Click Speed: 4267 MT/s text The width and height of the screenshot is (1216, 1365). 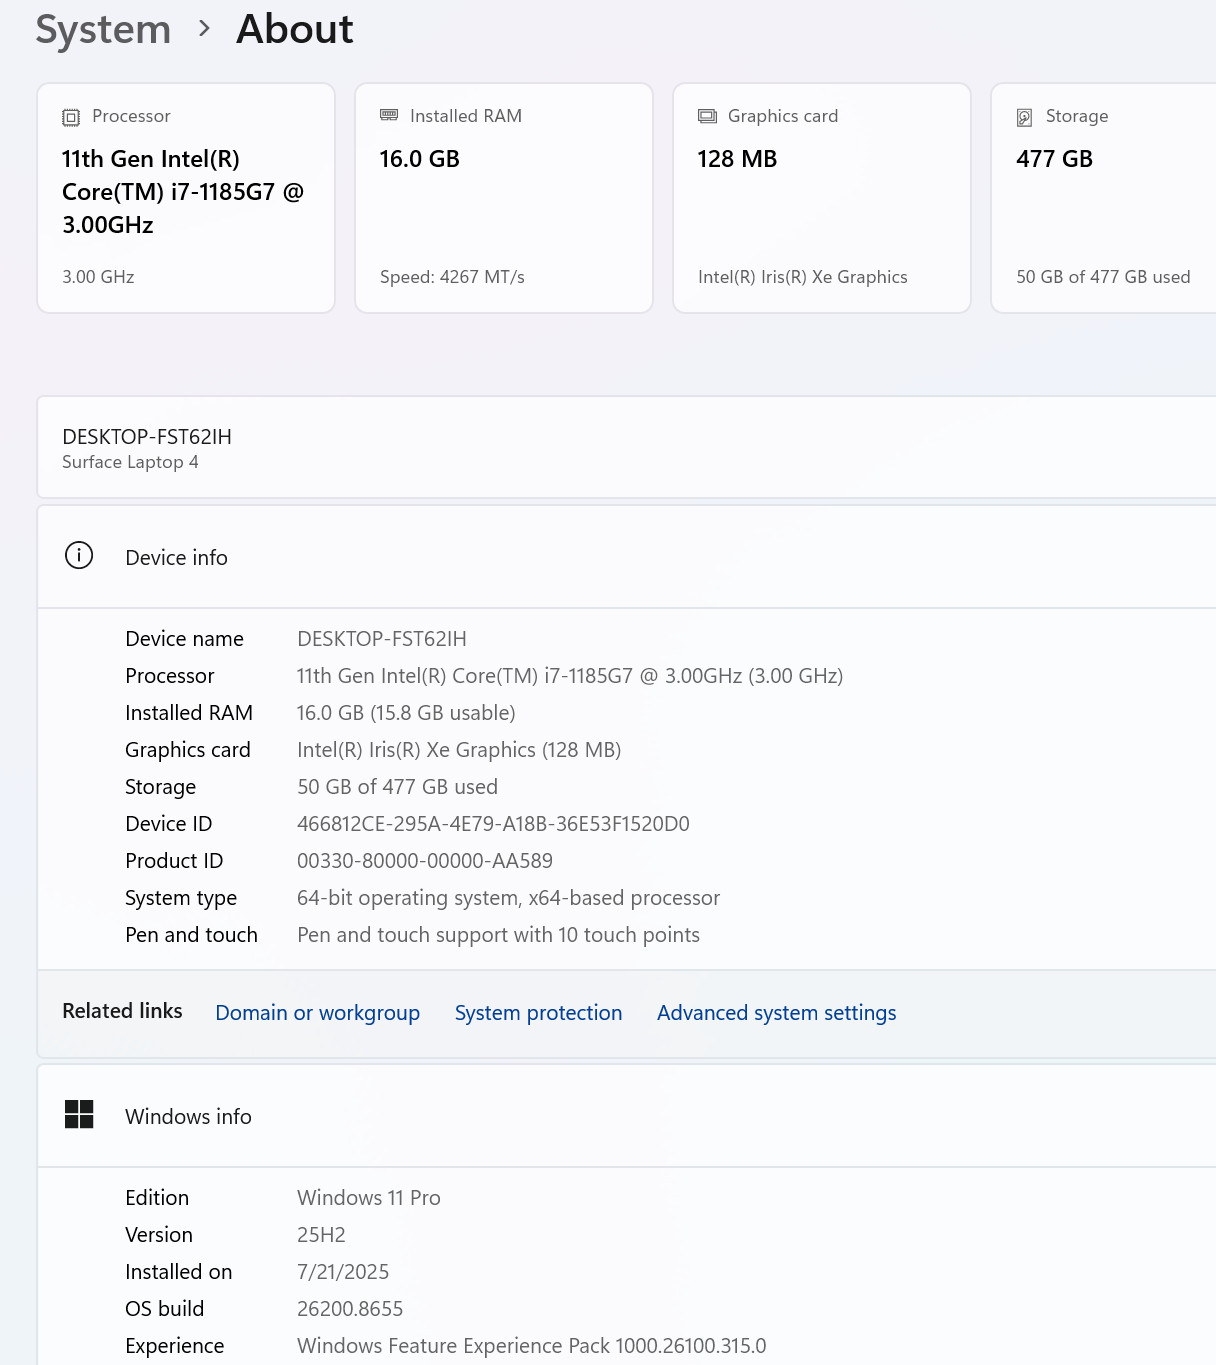[452, 277]
